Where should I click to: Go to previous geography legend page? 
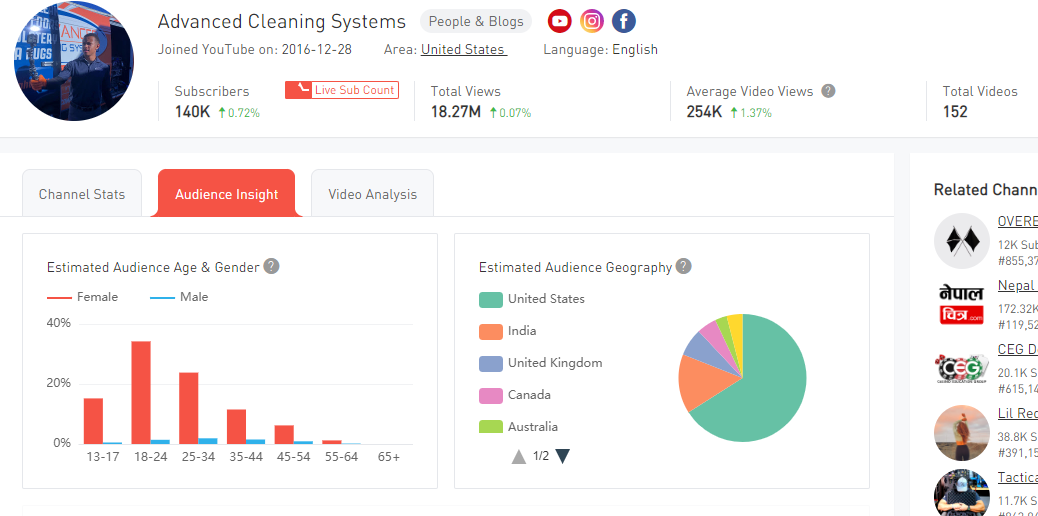coord(518,456)
